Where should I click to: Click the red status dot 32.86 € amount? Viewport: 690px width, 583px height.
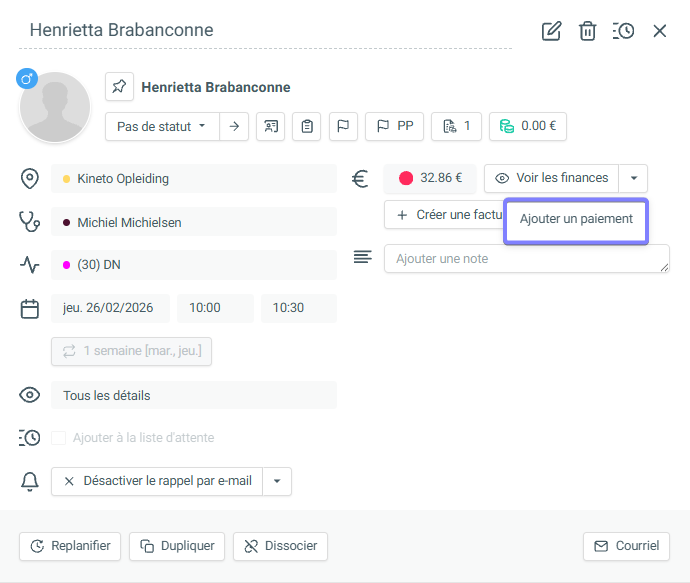[x=430, y=178]
